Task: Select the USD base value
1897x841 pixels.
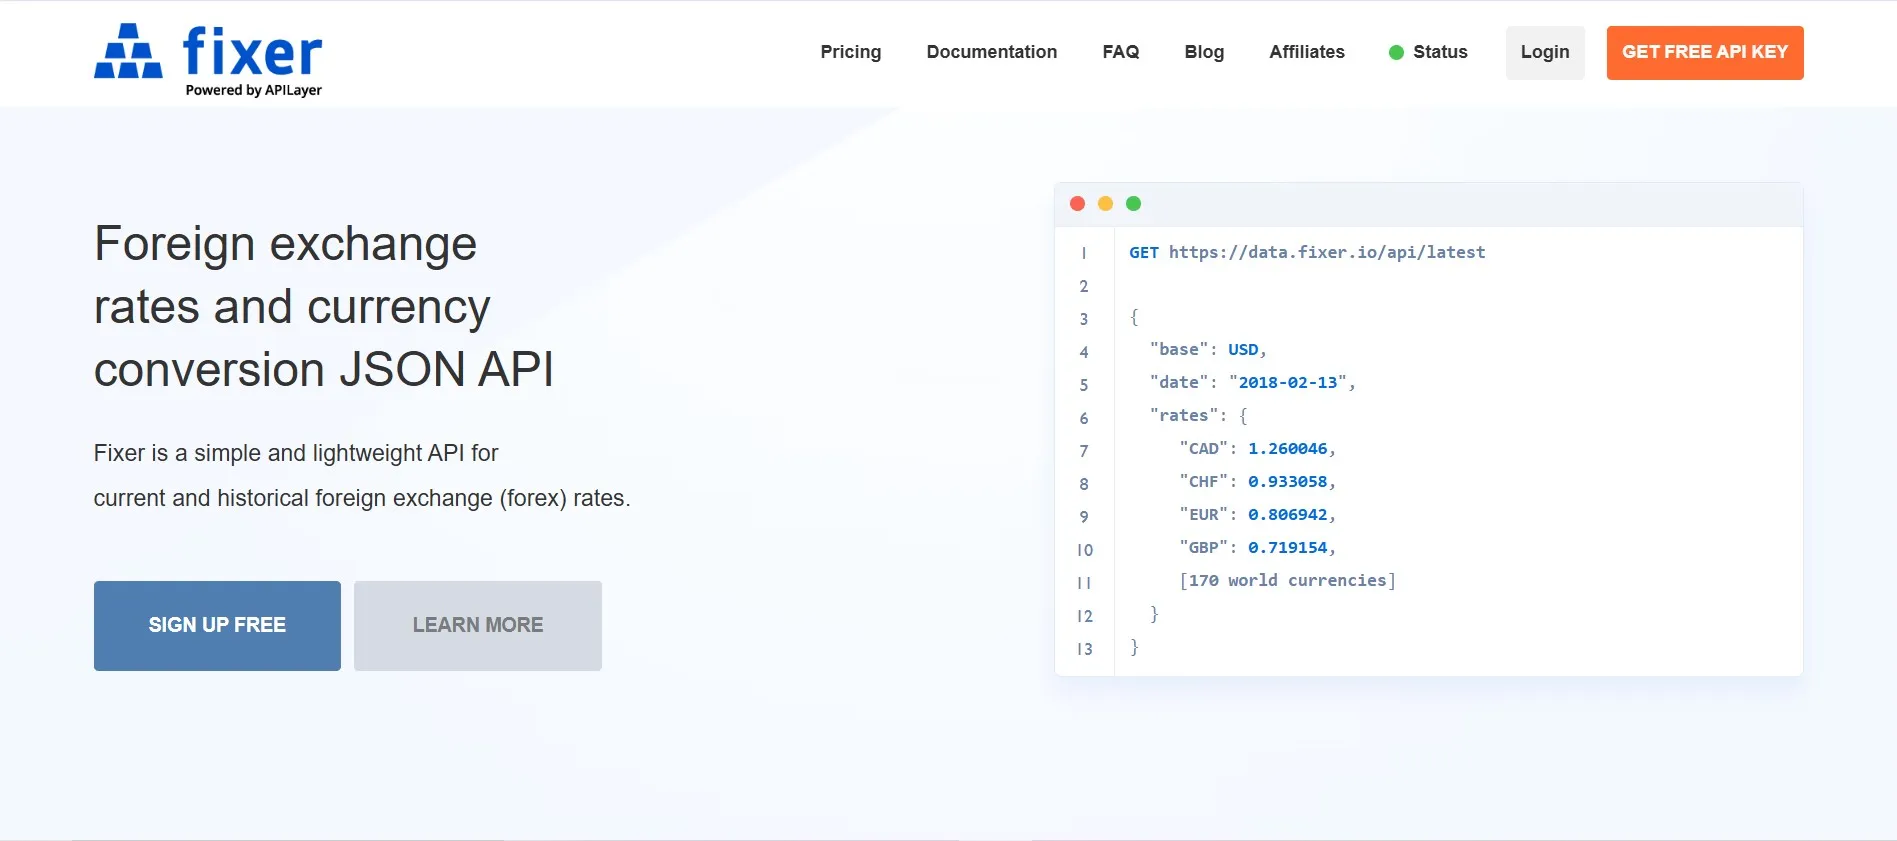Action: 1243,350
